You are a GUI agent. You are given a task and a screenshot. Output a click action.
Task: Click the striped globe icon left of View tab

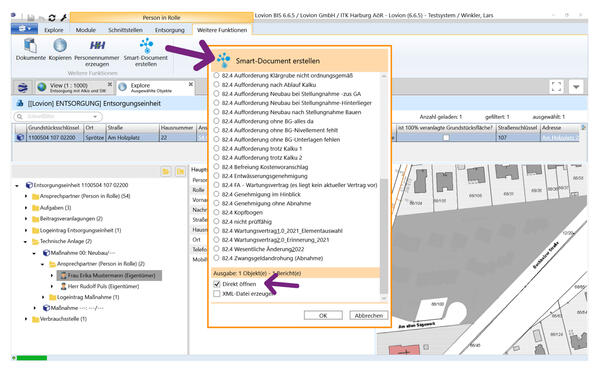[x=23, y=88]
